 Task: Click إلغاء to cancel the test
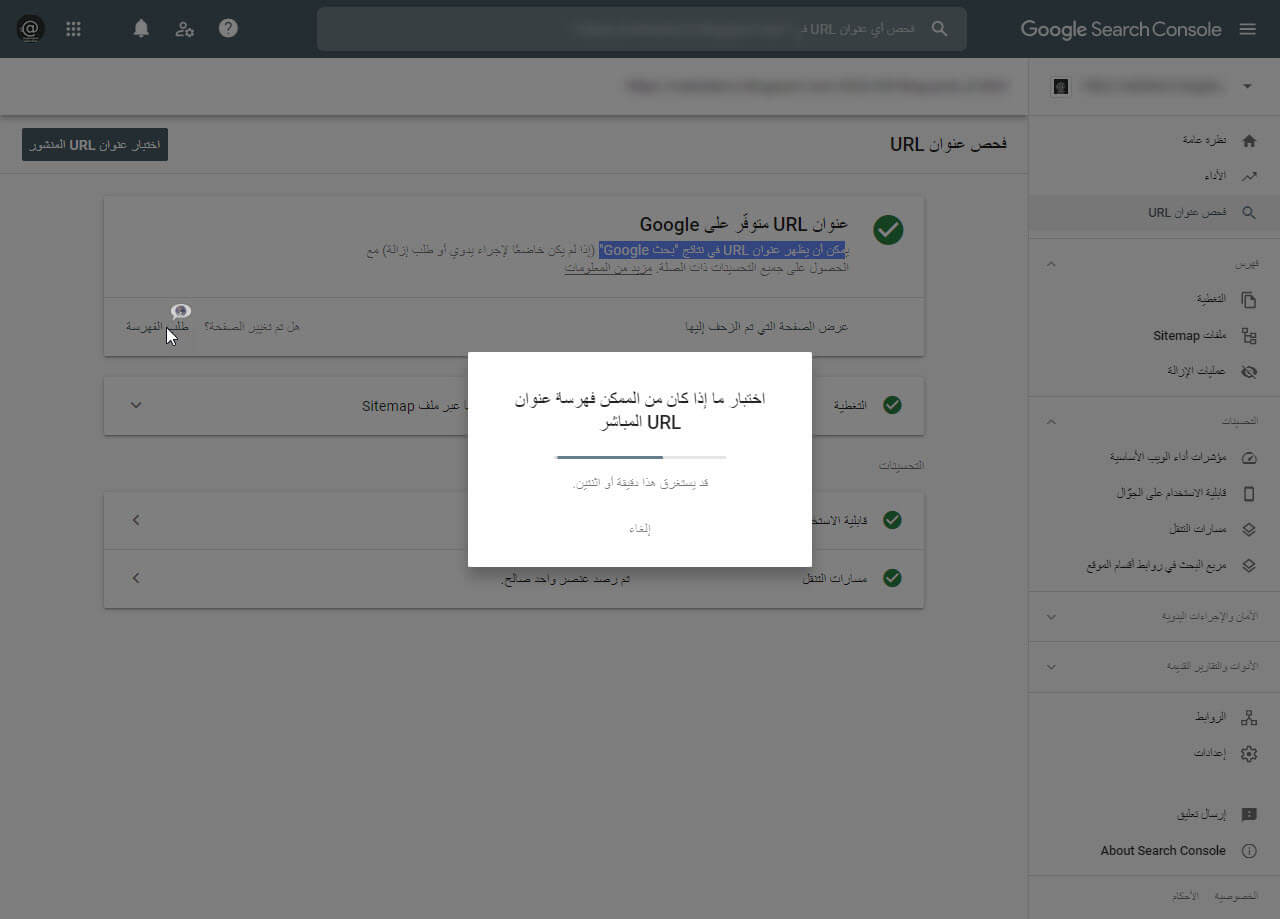[640, 529]
